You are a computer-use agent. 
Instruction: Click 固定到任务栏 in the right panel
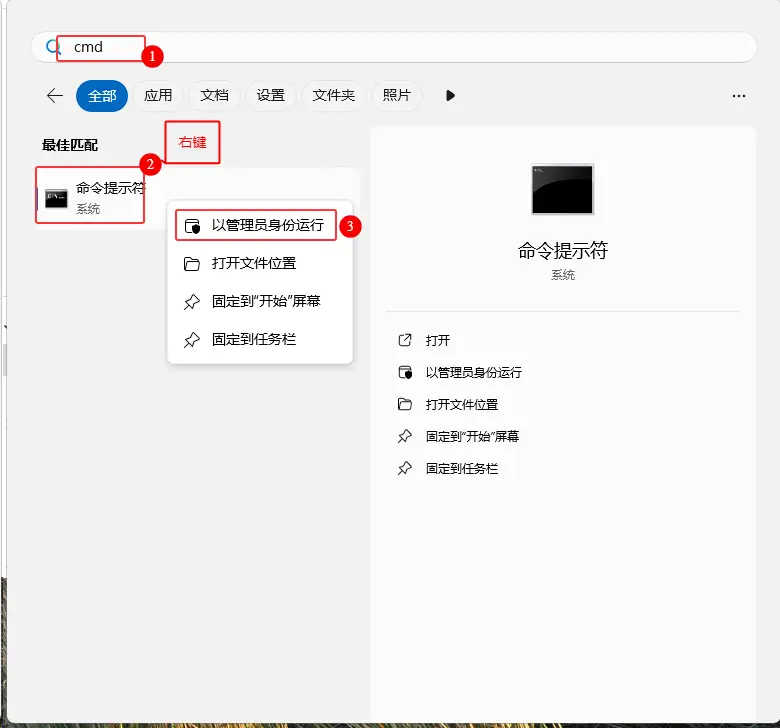(x=461, y=468)
